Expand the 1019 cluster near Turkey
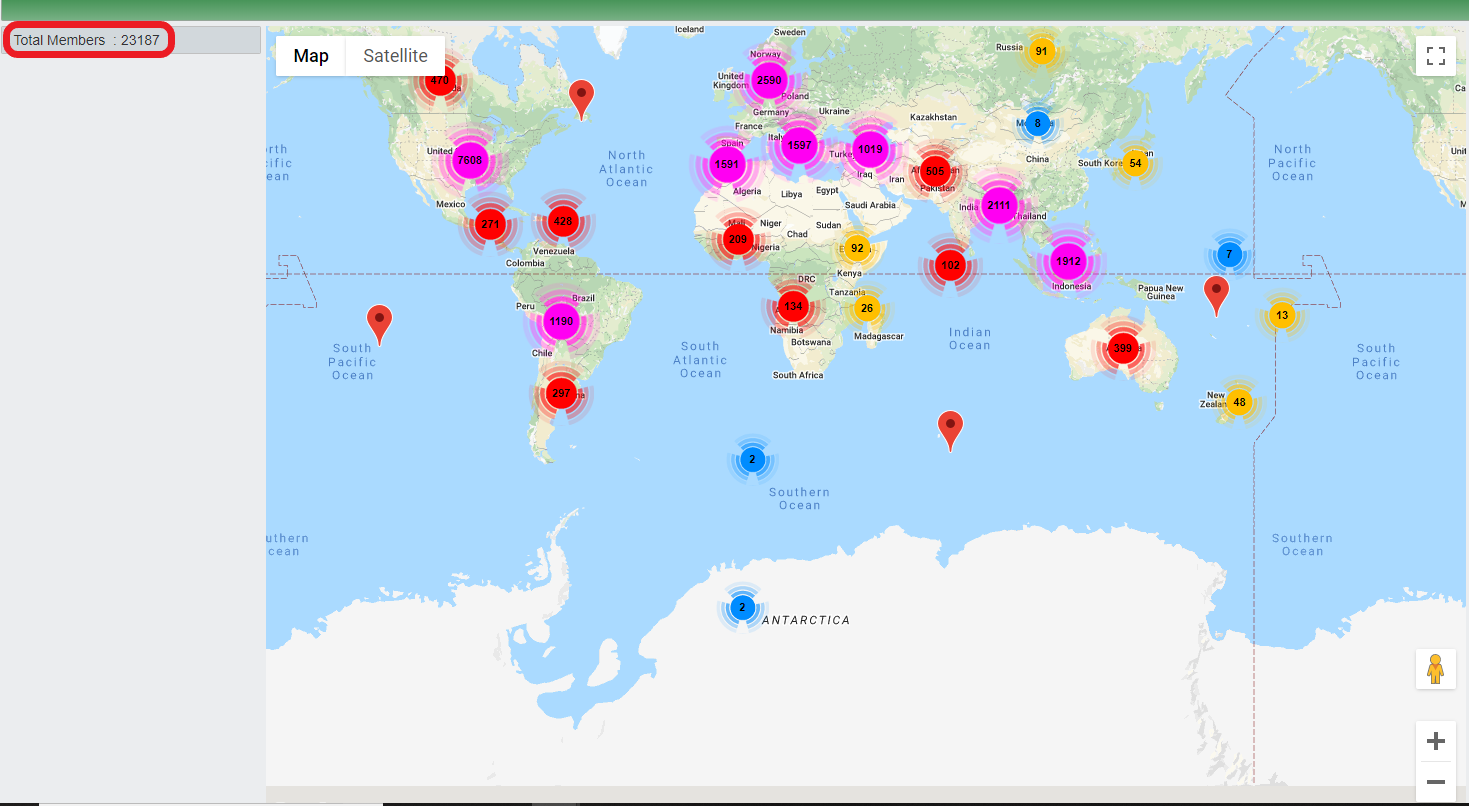The height and width of the screenshot is (806, 1469). [870, 150]
